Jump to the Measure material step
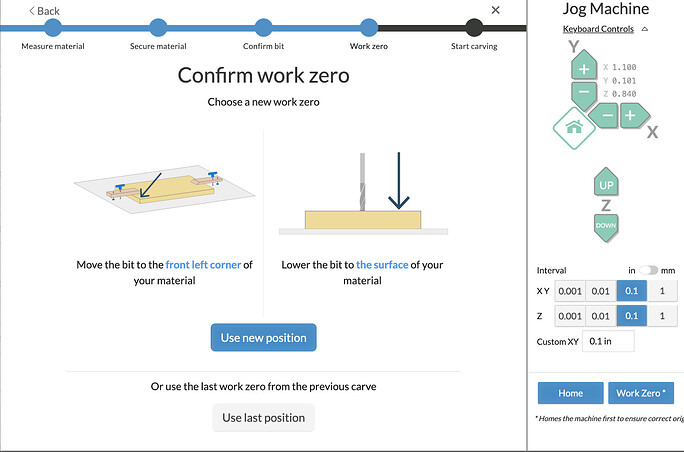The width and height of the screenshot is (684, 452). [53, 28]
